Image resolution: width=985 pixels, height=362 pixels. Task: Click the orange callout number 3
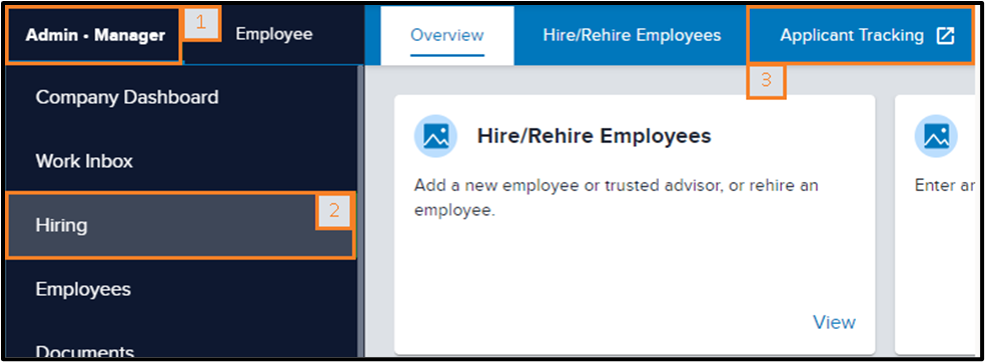click(766, 81)
